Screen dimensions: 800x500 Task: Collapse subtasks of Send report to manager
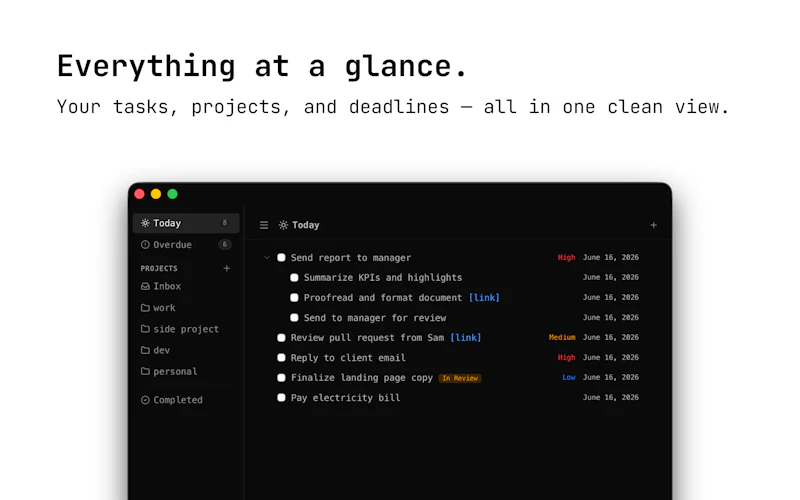click(x=267, y=258)
